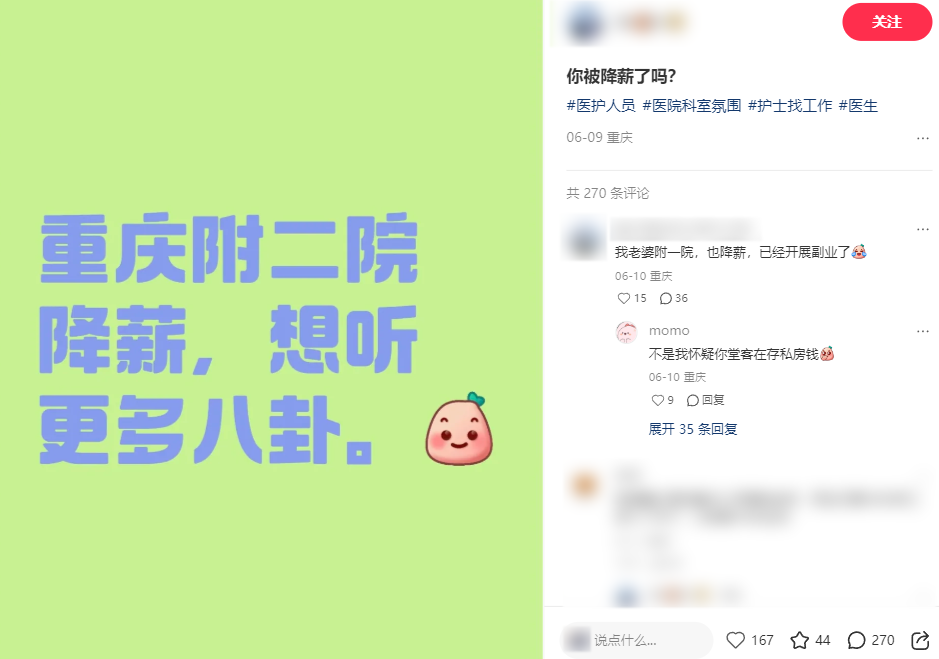939x659 pixels.
Task: Focus the 说点什么 comment input box
Action: point(637,640)
